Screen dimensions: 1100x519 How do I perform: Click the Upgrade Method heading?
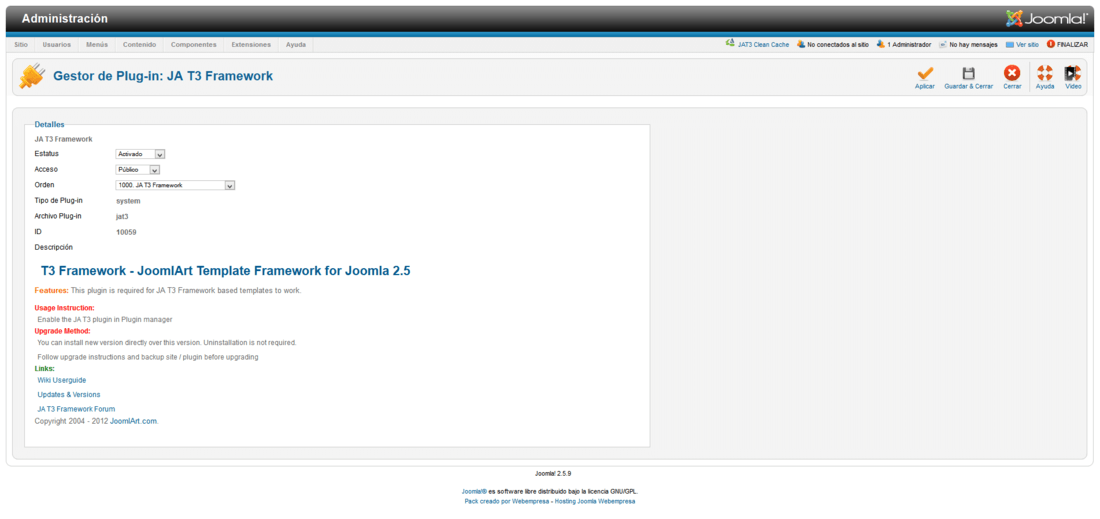pos(62,331)
